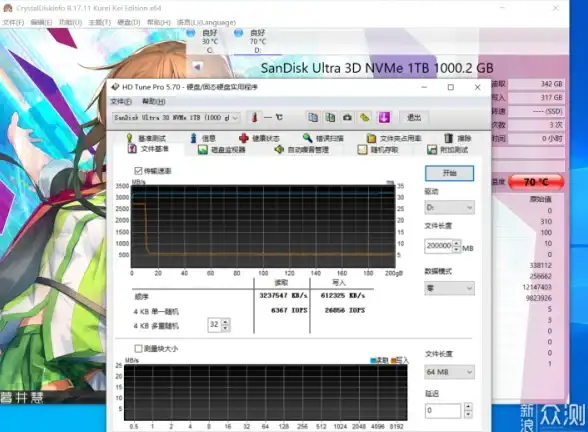The width and height of the screenshot is (588, 432).
Task: Switch to the 信息 info tab
Action: tap(203, 138)
